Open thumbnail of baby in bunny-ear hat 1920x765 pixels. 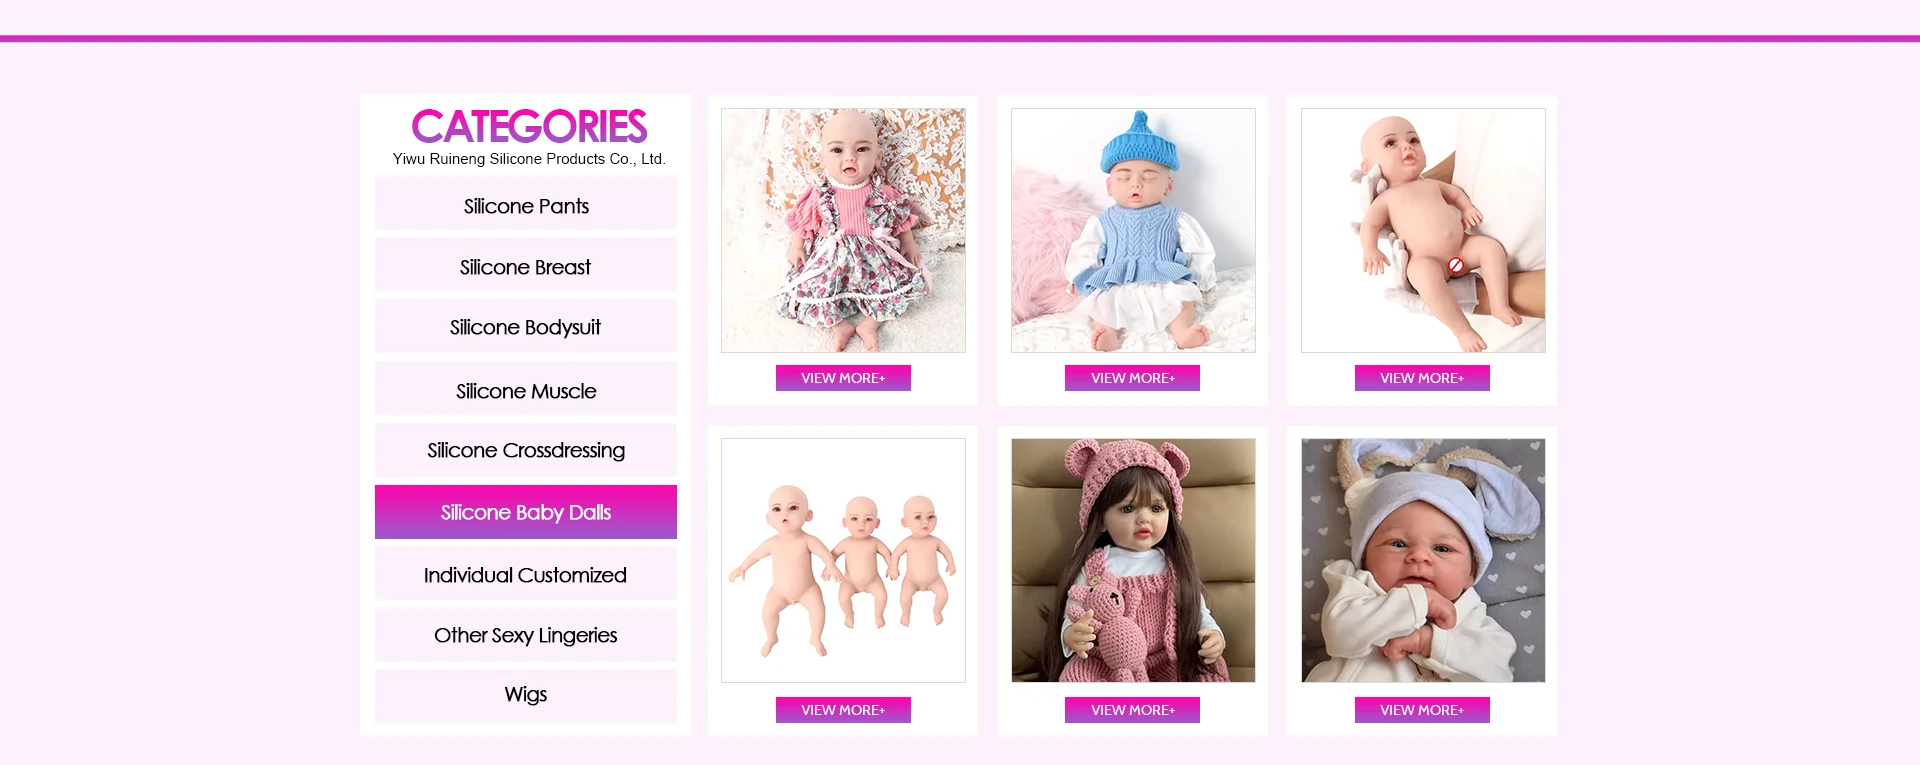(1423, 560)
